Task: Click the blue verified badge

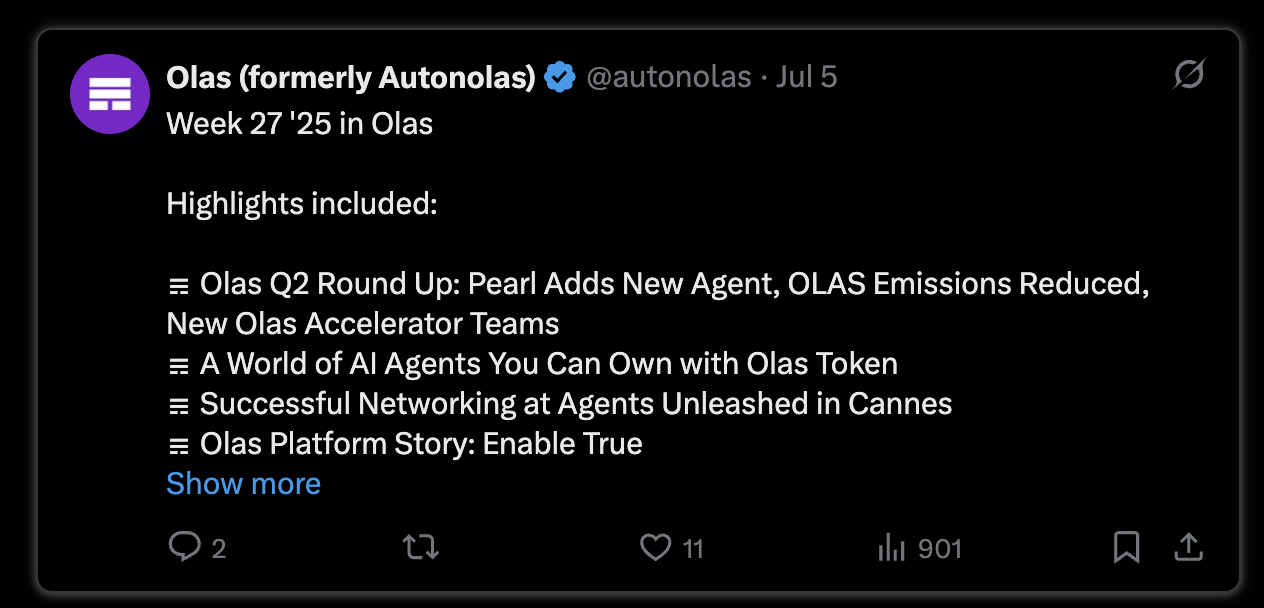Action: (560, 77)
